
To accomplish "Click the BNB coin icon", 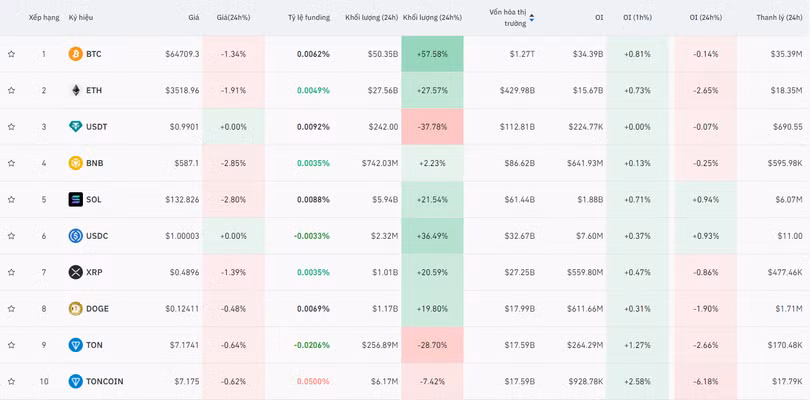I will (75, 163).
